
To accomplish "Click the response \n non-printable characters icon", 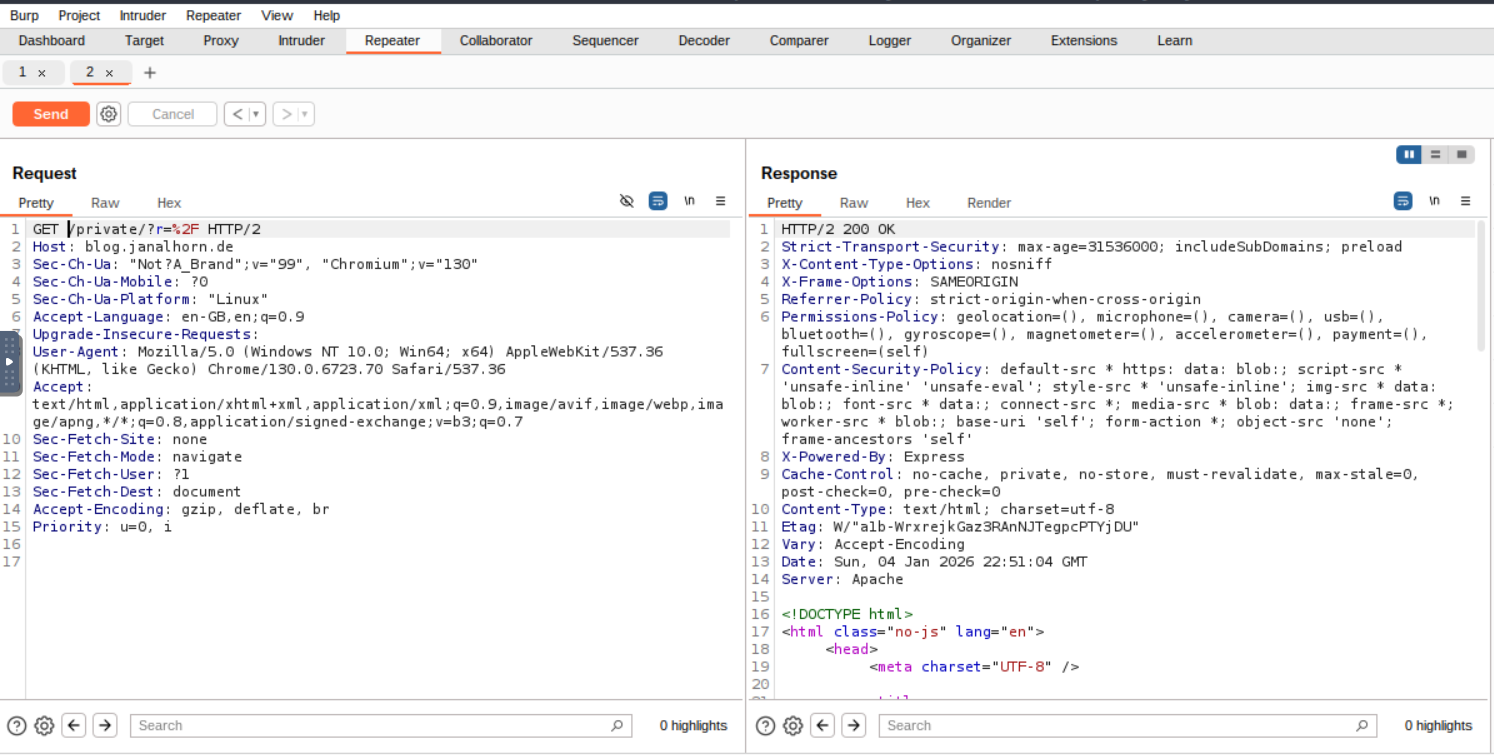I will [1434, 201].
